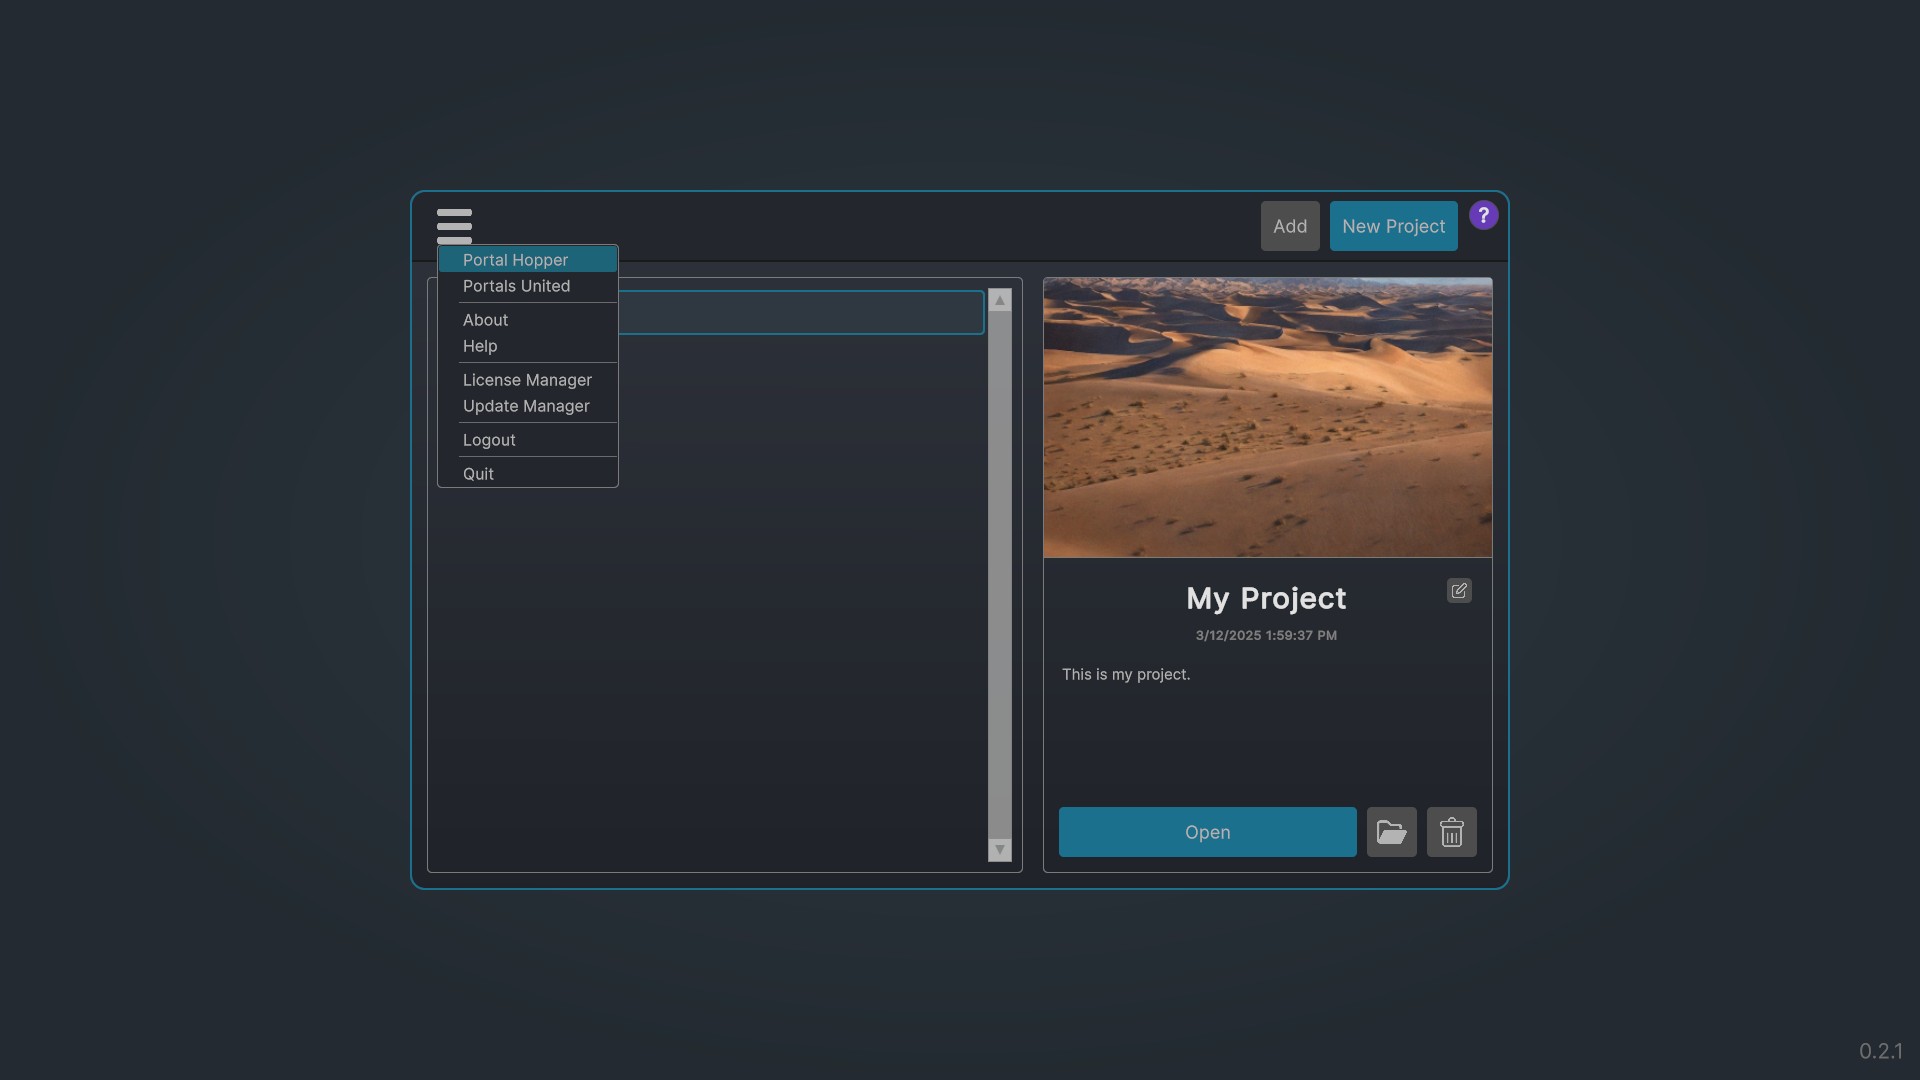Click the scrollbar up arrow
The height and width of the screenshot is (1080, 1920).
coord(999,300)
